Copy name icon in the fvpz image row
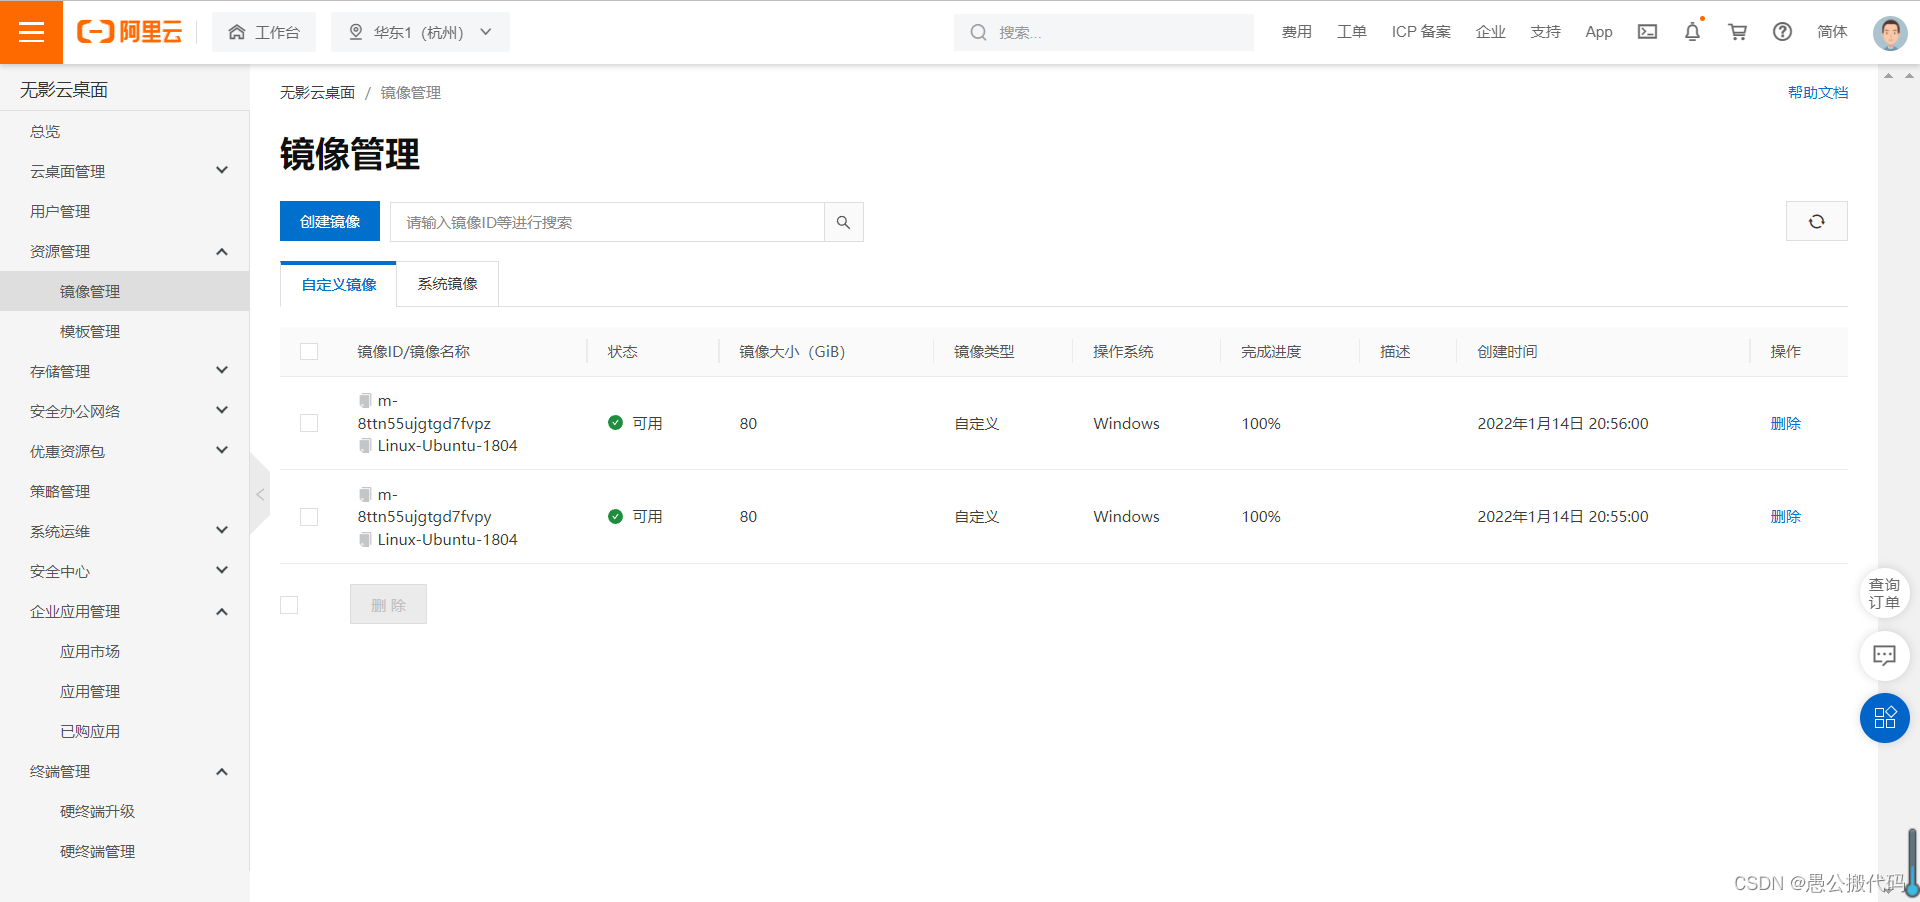Image resolution: width=1920 pixels, height=902 pixels. 365,446
